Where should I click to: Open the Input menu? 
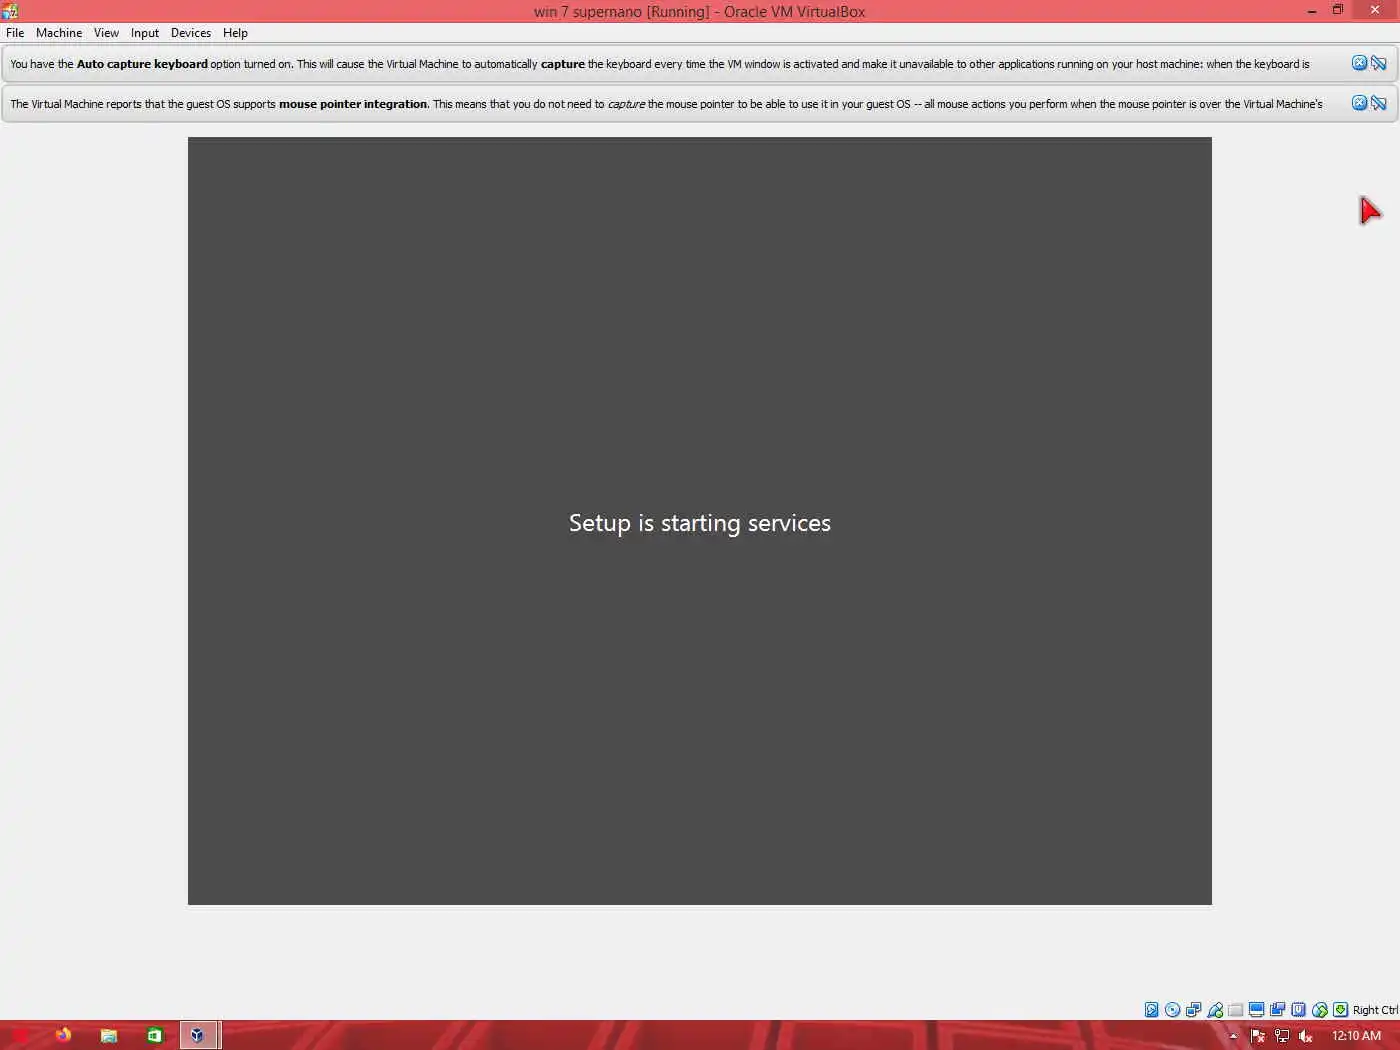click(145, 33)
